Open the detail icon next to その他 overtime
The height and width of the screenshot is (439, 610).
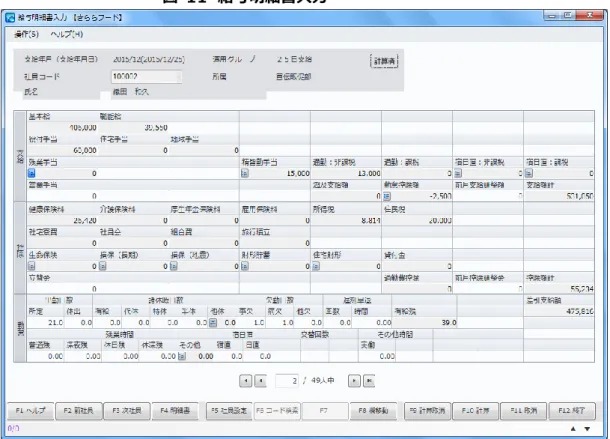(x=182, y=356)
